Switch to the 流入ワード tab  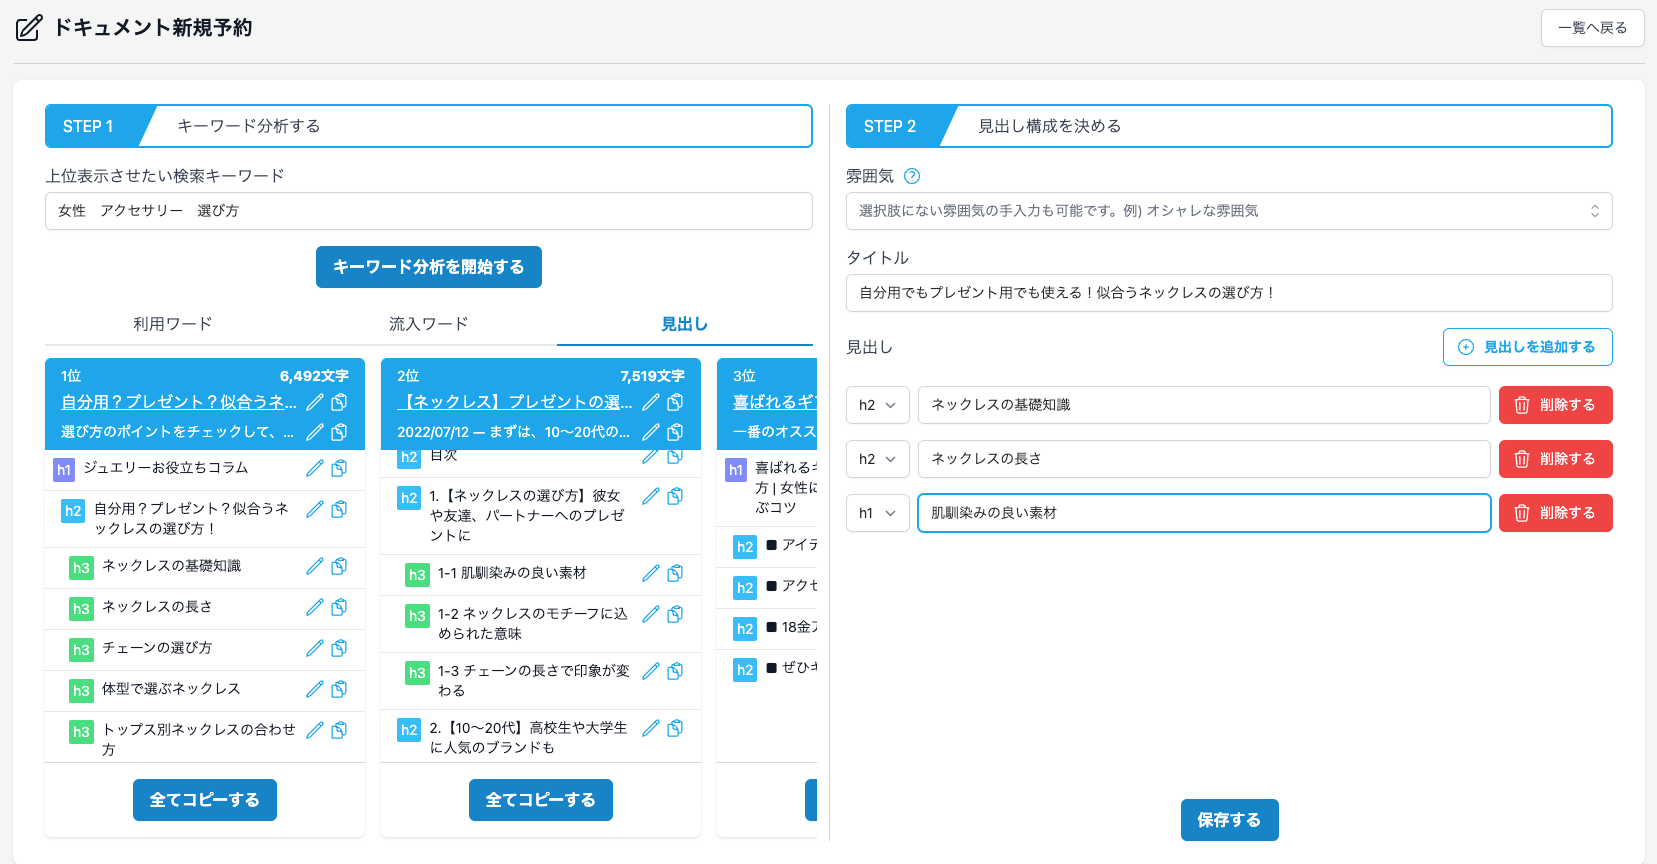(x=429, y=324)
